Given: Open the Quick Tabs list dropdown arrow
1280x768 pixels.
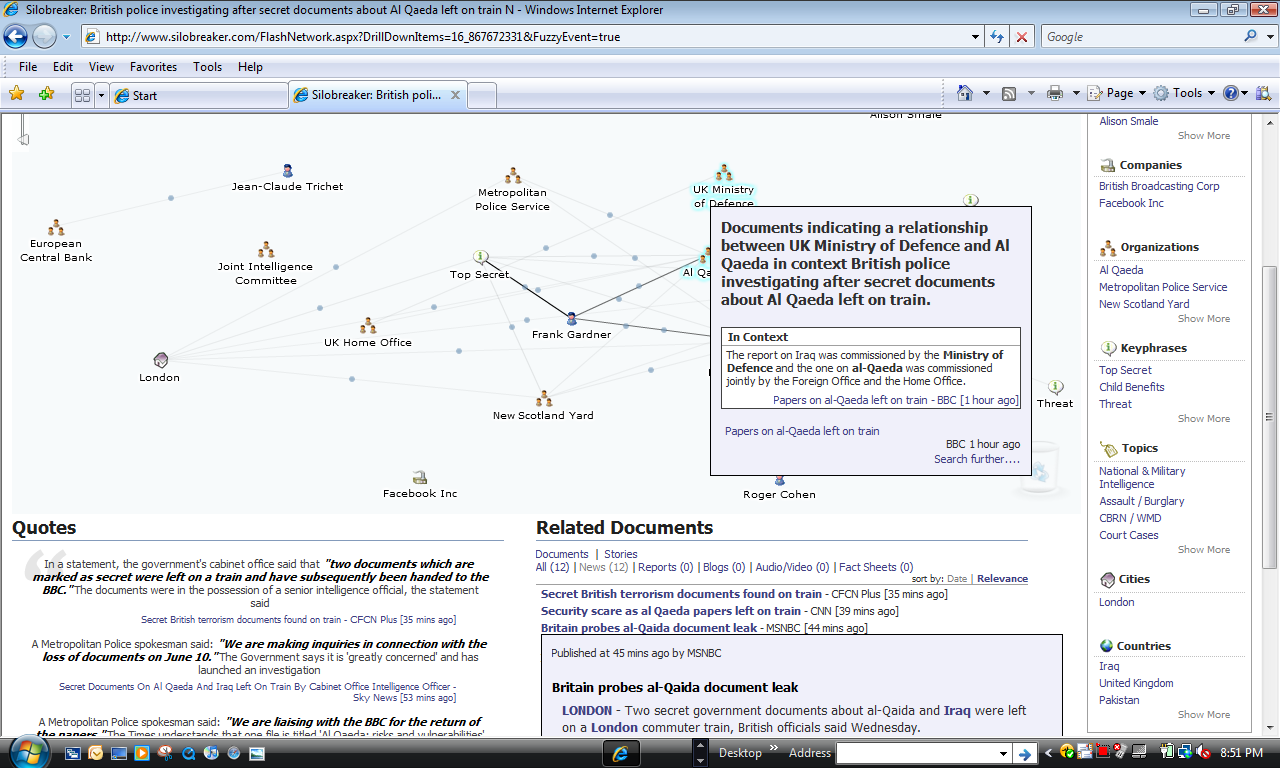Looking at the screenshot, I should pos(101,95).
